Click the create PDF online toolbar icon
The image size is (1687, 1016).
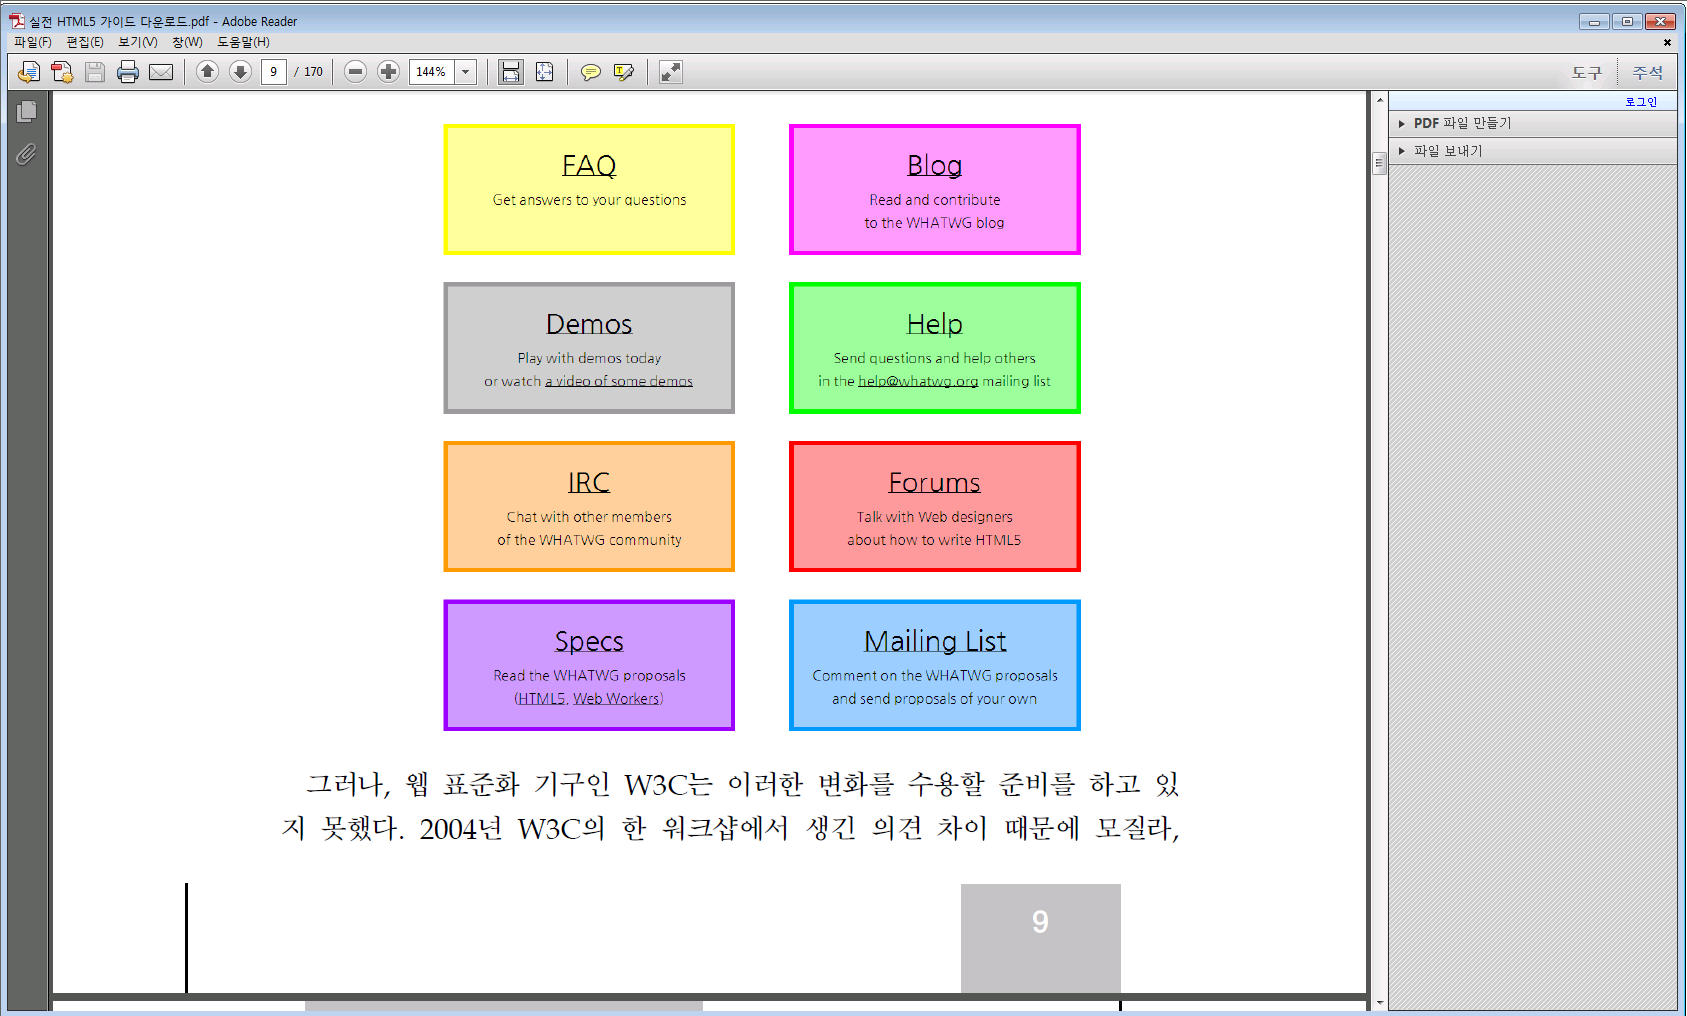(x=62, y=72)
